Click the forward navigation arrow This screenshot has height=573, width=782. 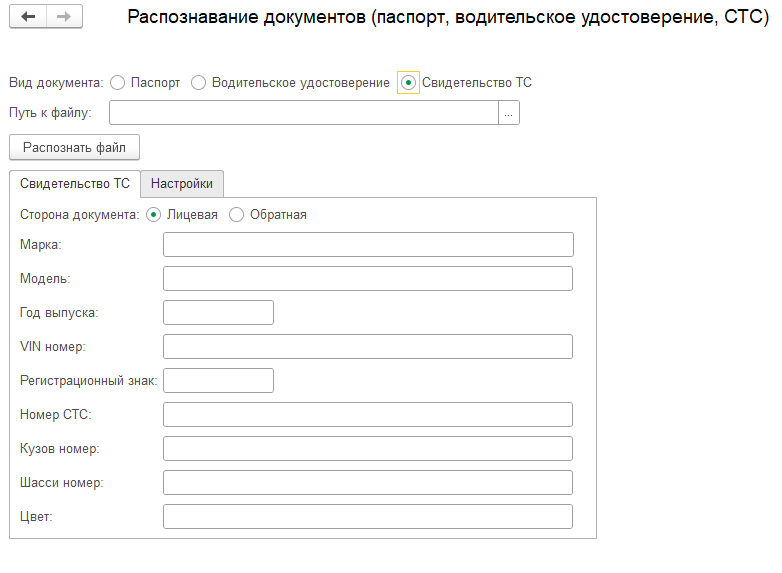pyautogui.click(x=64, y=17)
